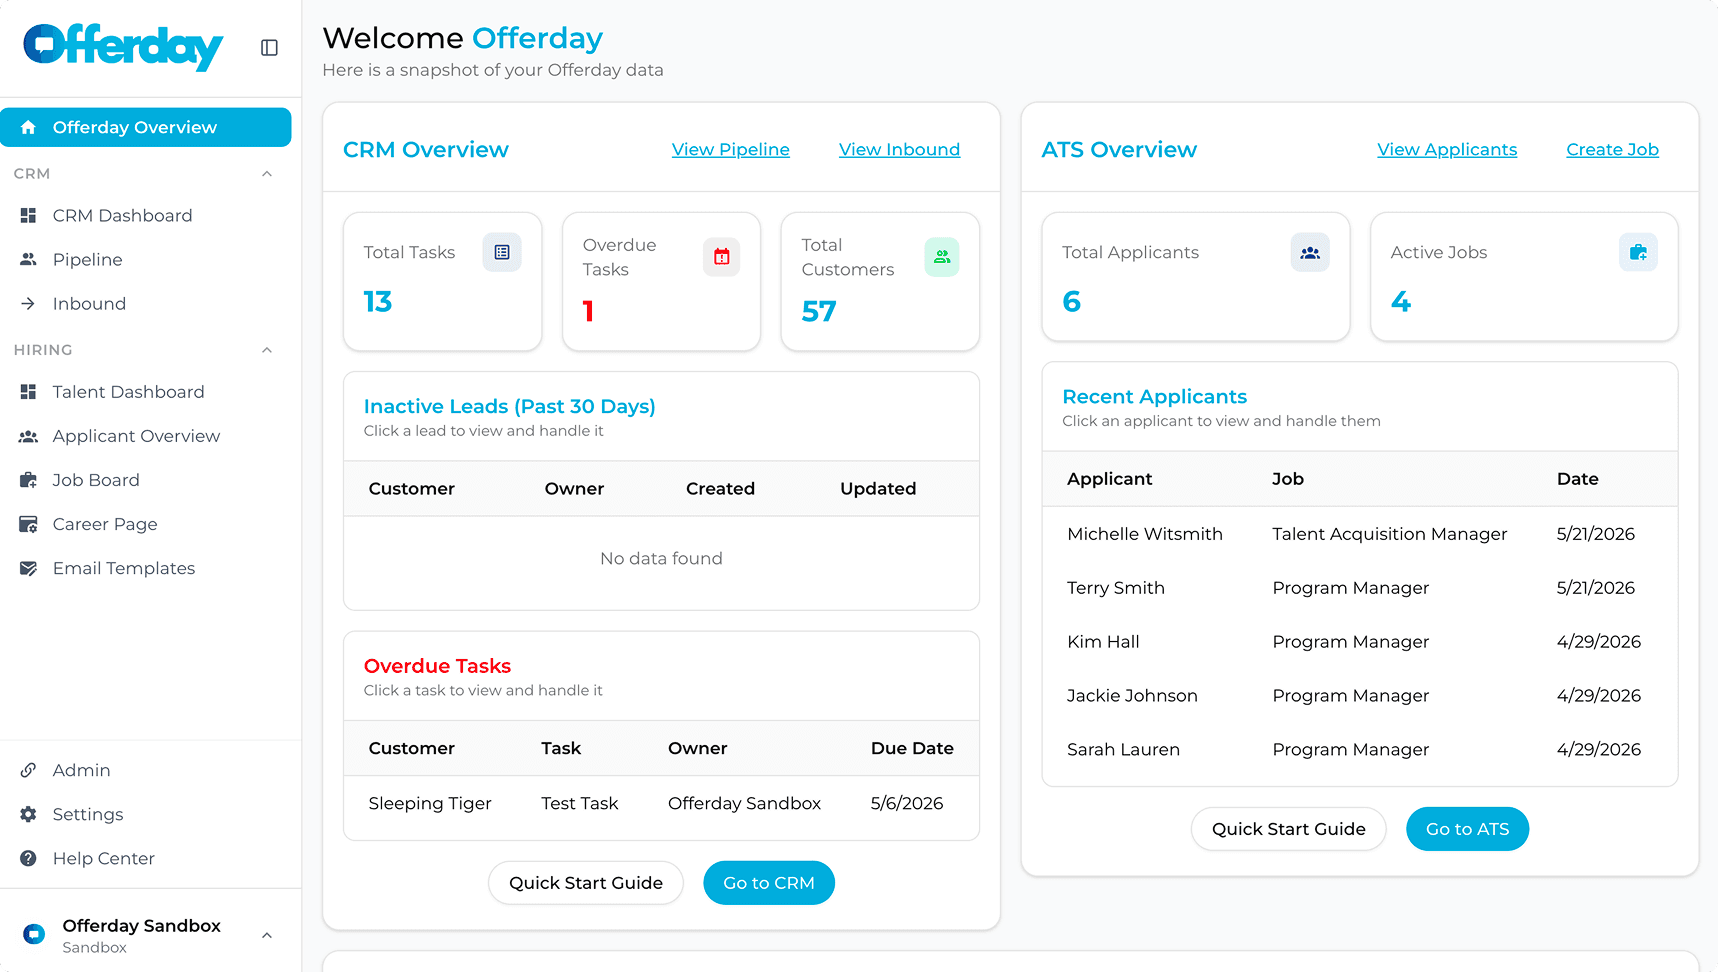The image size is (1718, 972).
Task: Collapse the CRM sidebar section
Action: click(267, 174)
